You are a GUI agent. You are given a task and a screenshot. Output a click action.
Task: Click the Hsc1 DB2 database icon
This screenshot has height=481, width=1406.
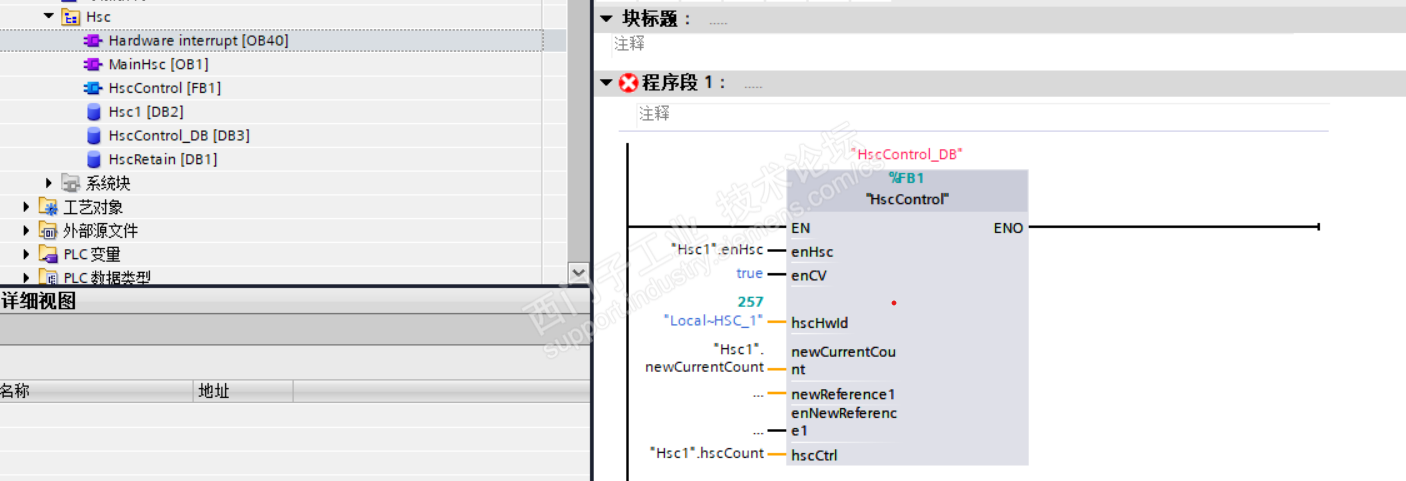93,112
